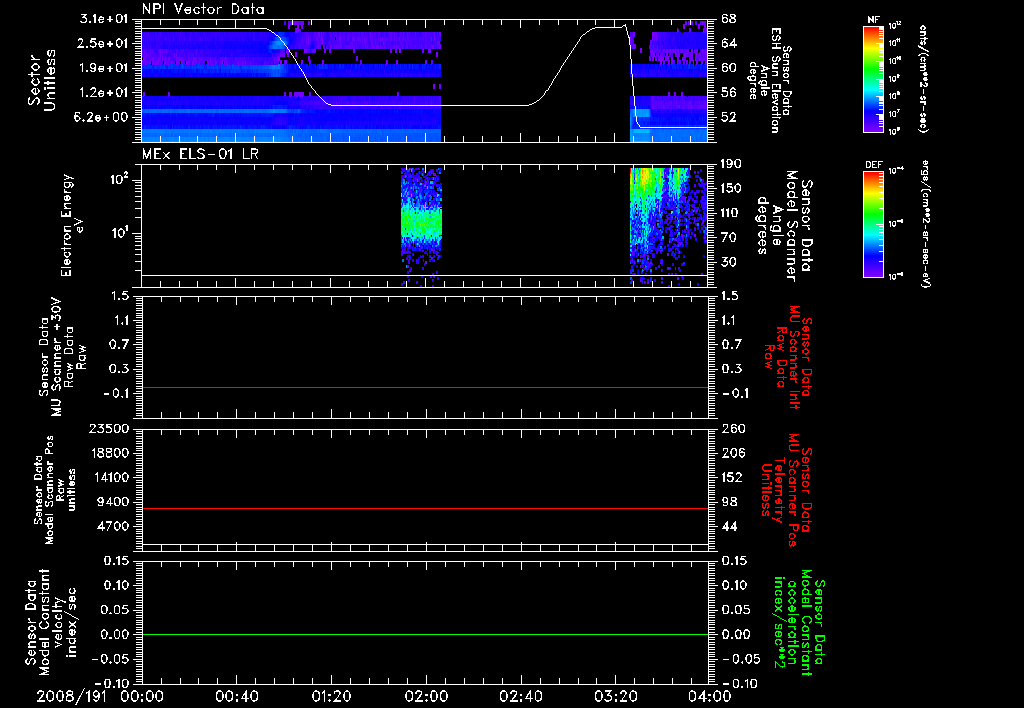Image resolution: width=1024 pixels, height=708 pixels.
Task: Click the 10¹² label on NF color bar
Action: click(x=895, y=26)
